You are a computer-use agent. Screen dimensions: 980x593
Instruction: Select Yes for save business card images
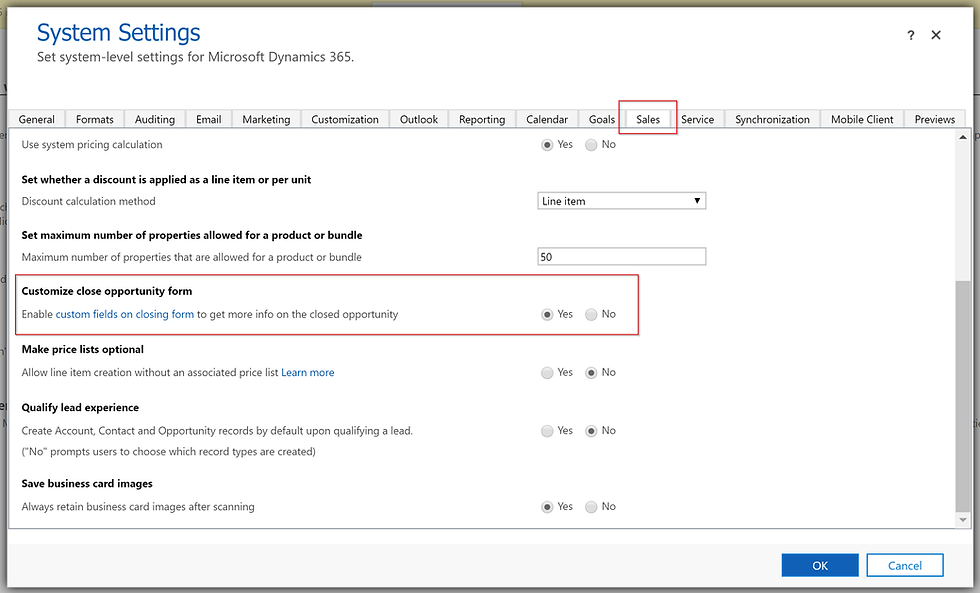point(547,507)
